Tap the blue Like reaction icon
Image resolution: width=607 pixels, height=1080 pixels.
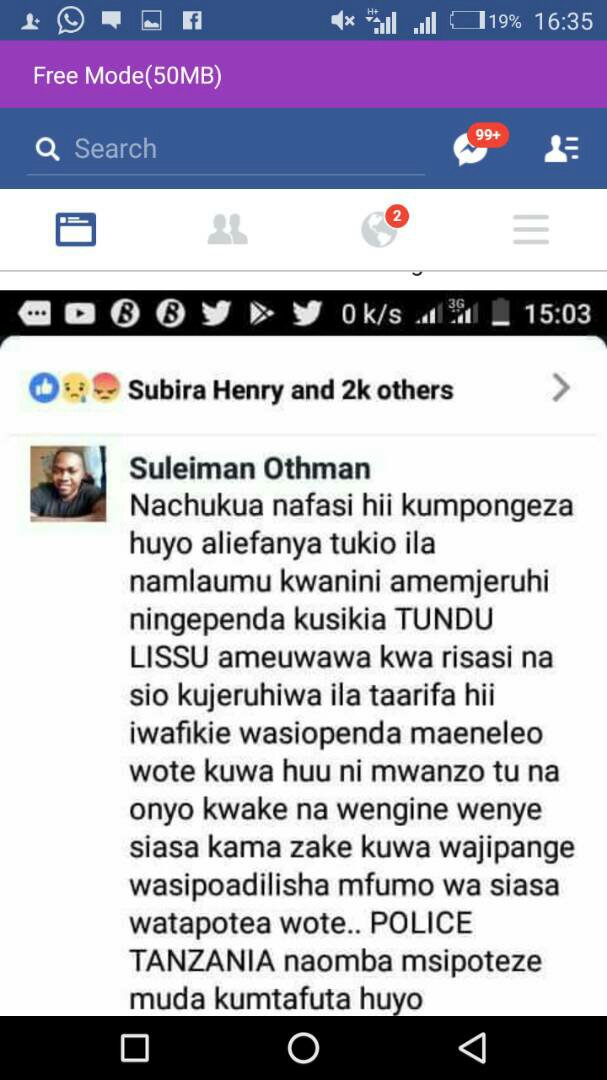coord(43,388)
